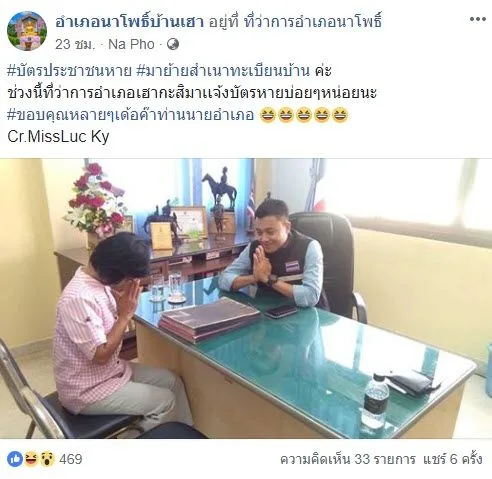Click the Cr.MissLuc Ky credit text
Image resolution: width=492 pixels, height=479 pixels.
tap(58, 137)
